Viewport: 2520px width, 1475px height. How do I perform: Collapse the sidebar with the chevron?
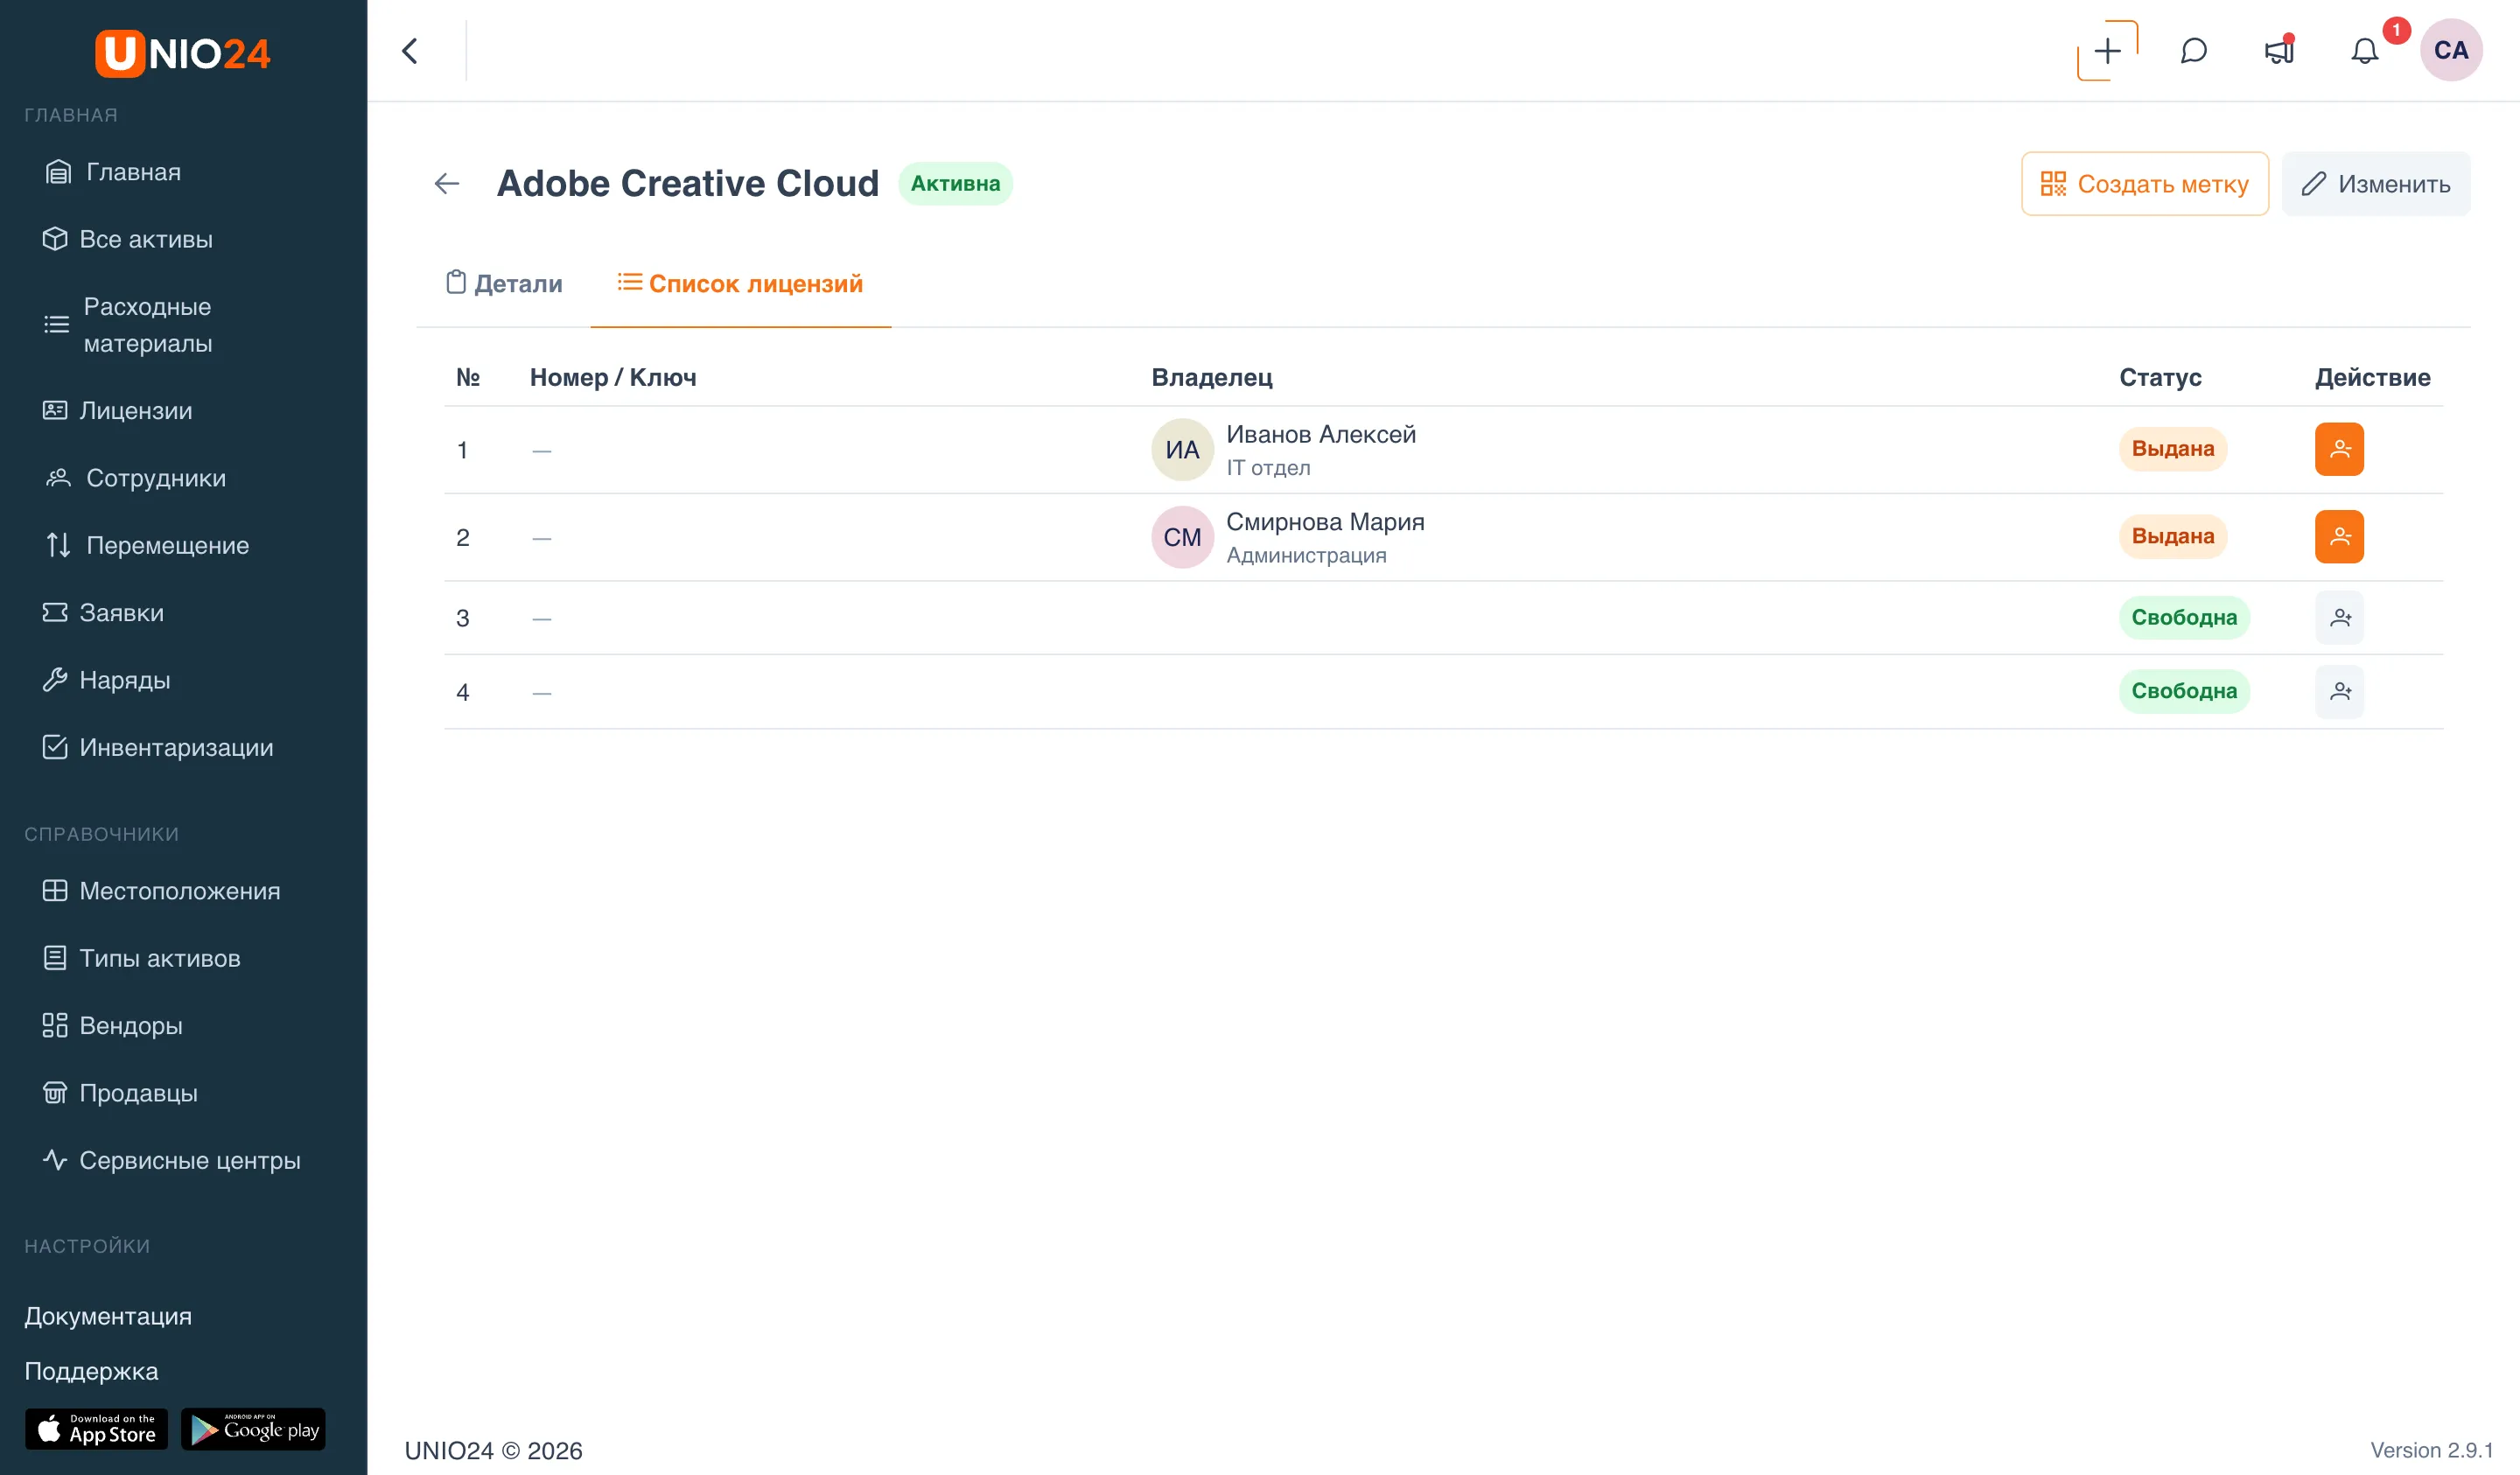click(x=409, y=51)
